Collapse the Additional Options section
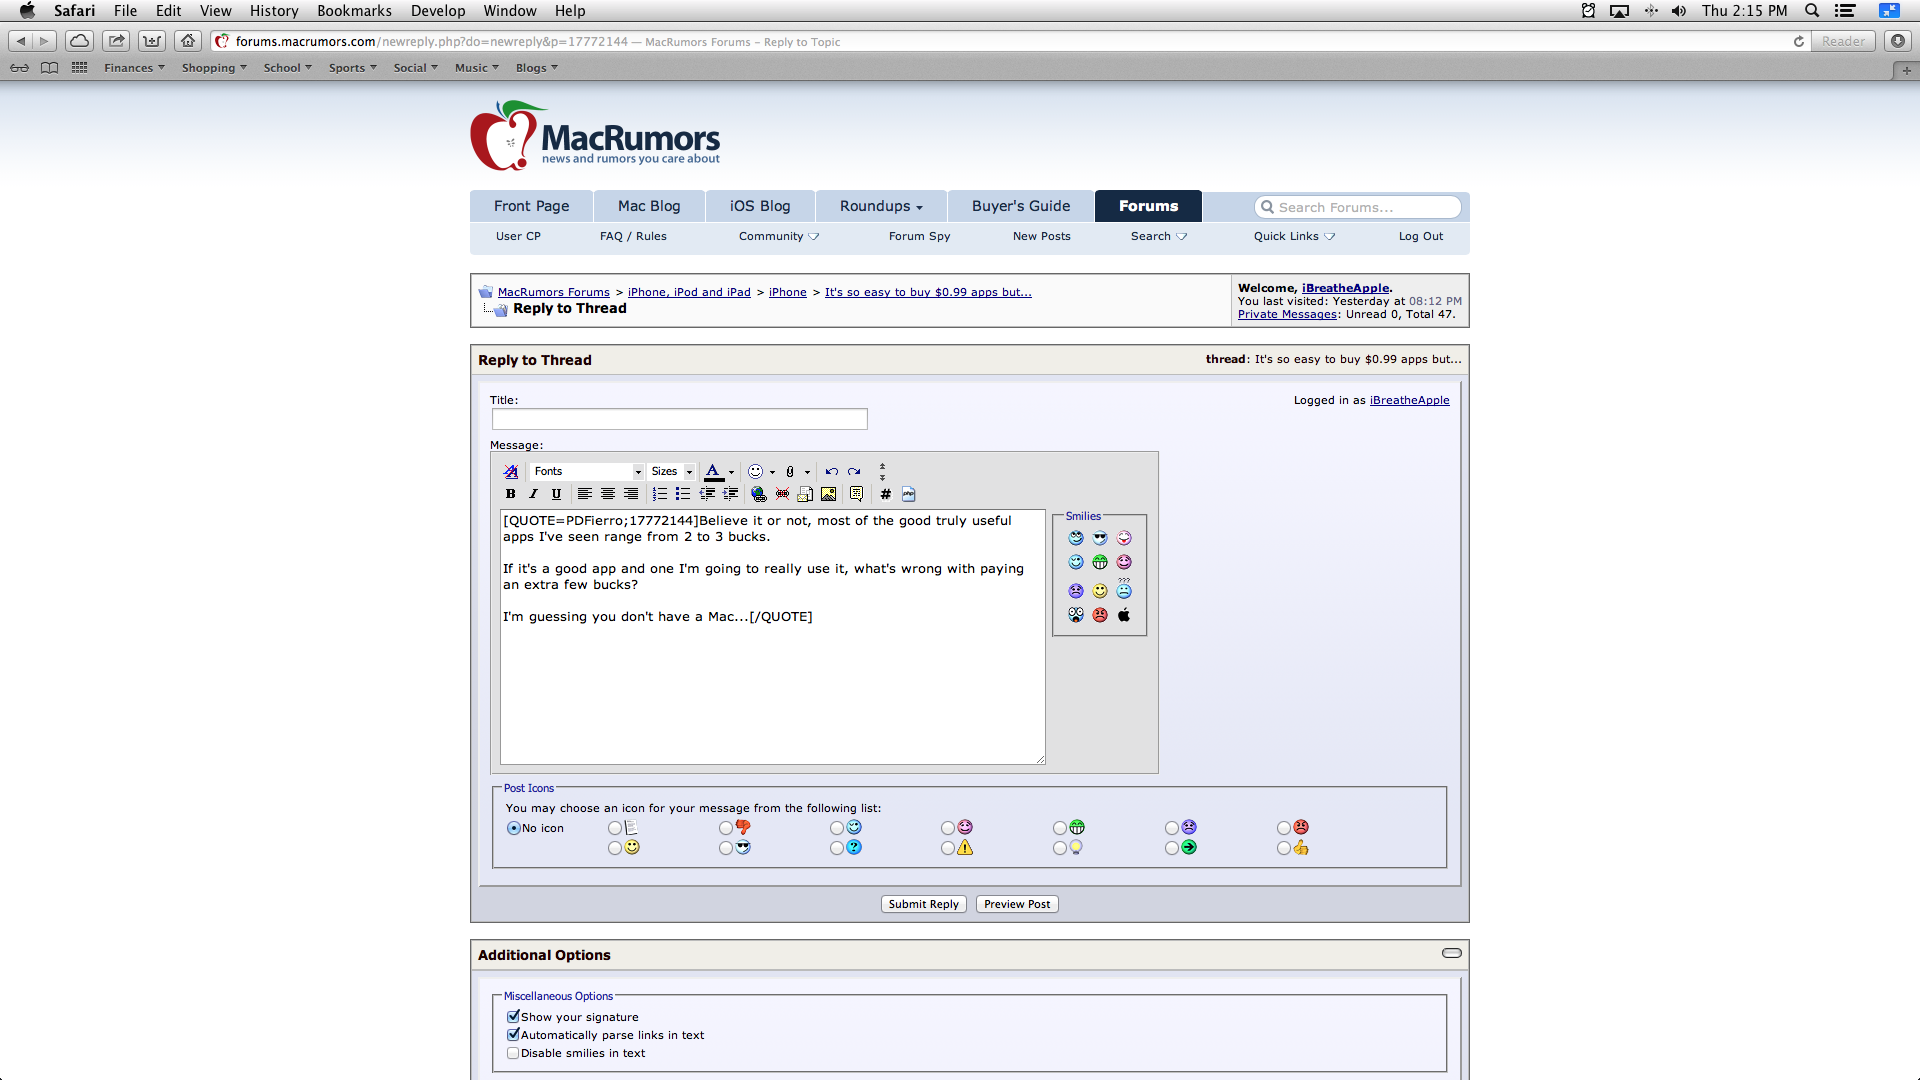This screenshot has height=1080, width=1920. pyautogui.click(x=1451, y=953)
